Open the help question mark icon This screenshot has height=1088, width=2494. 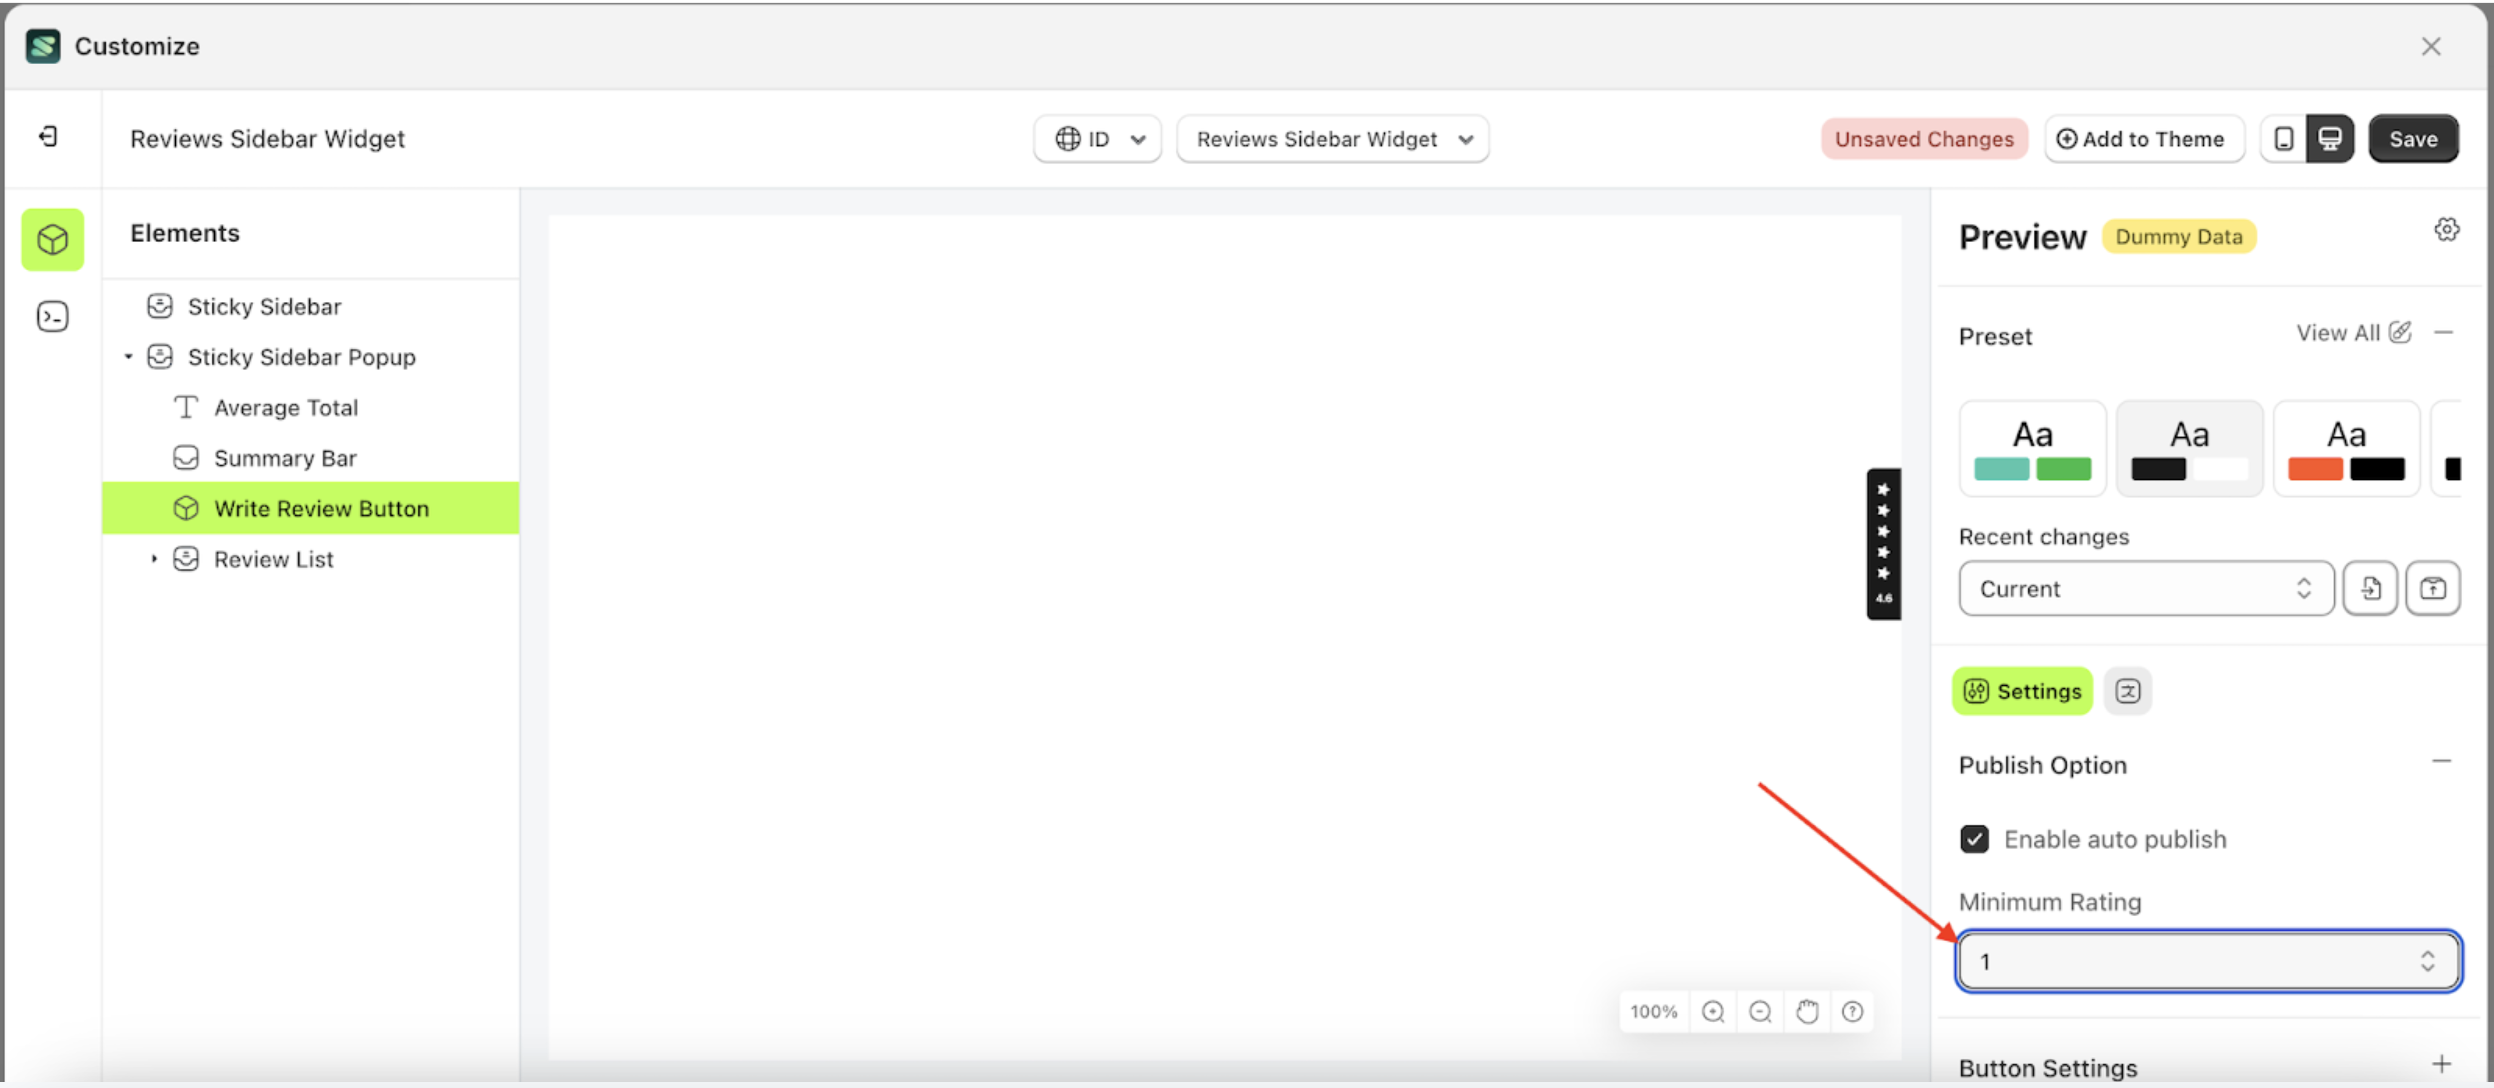1853,1011
